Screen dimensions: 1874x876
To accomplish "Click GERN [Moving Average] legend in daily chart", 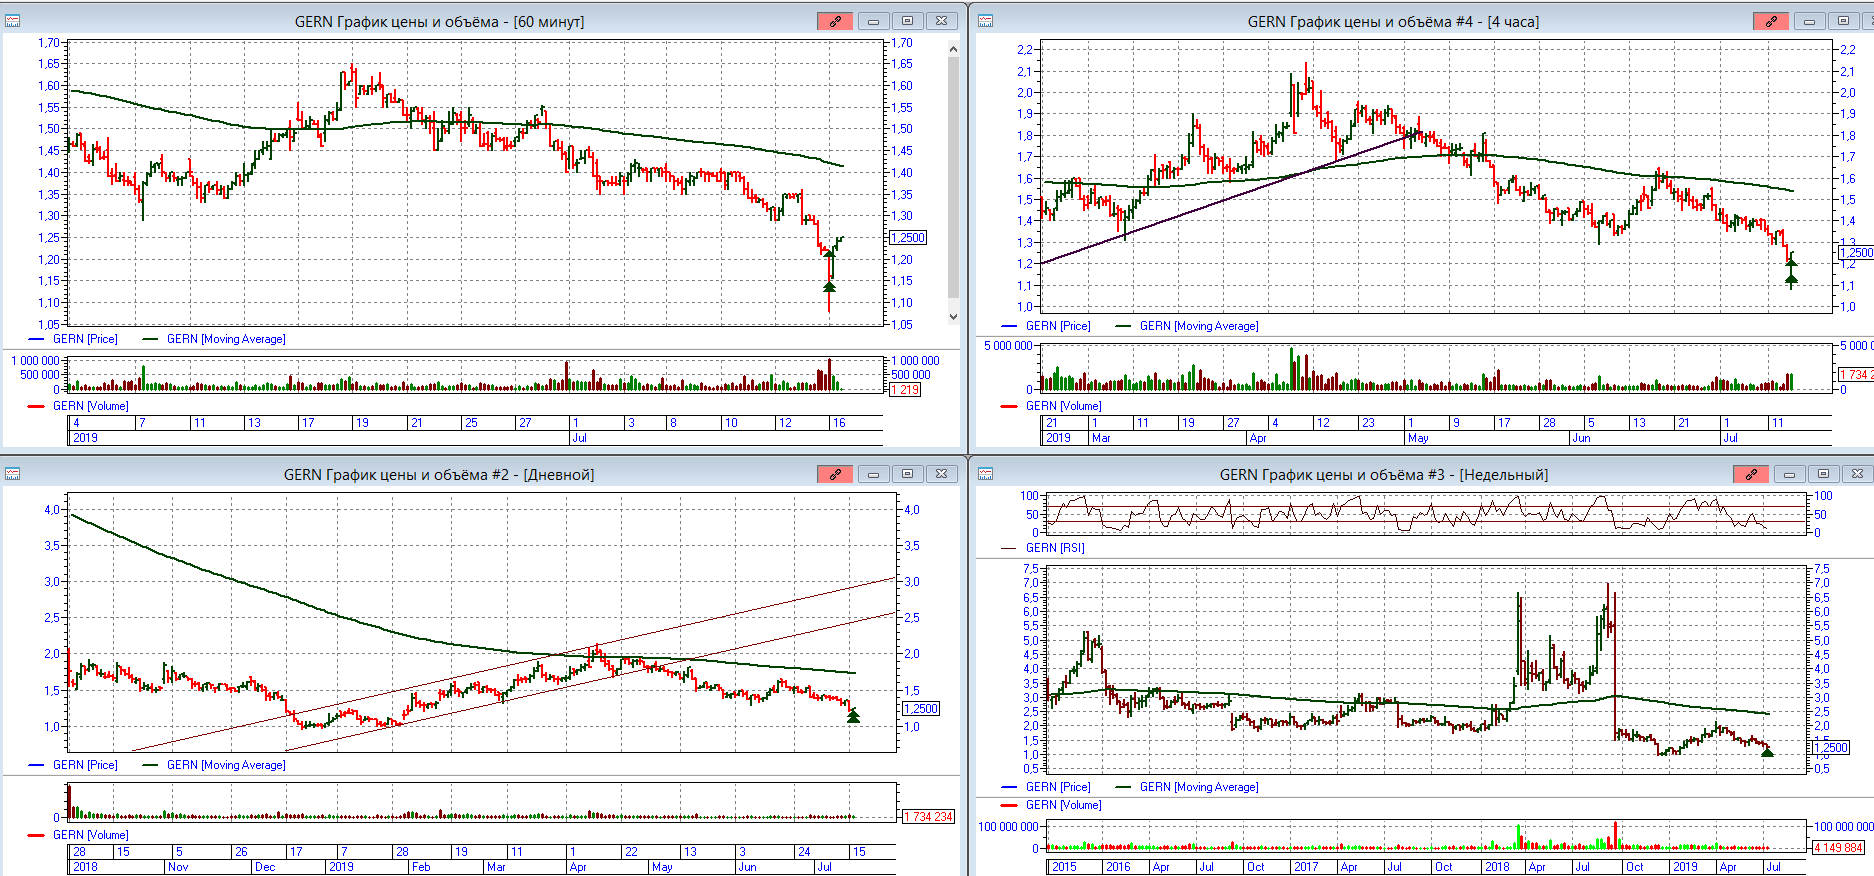I will click(225, 765).
